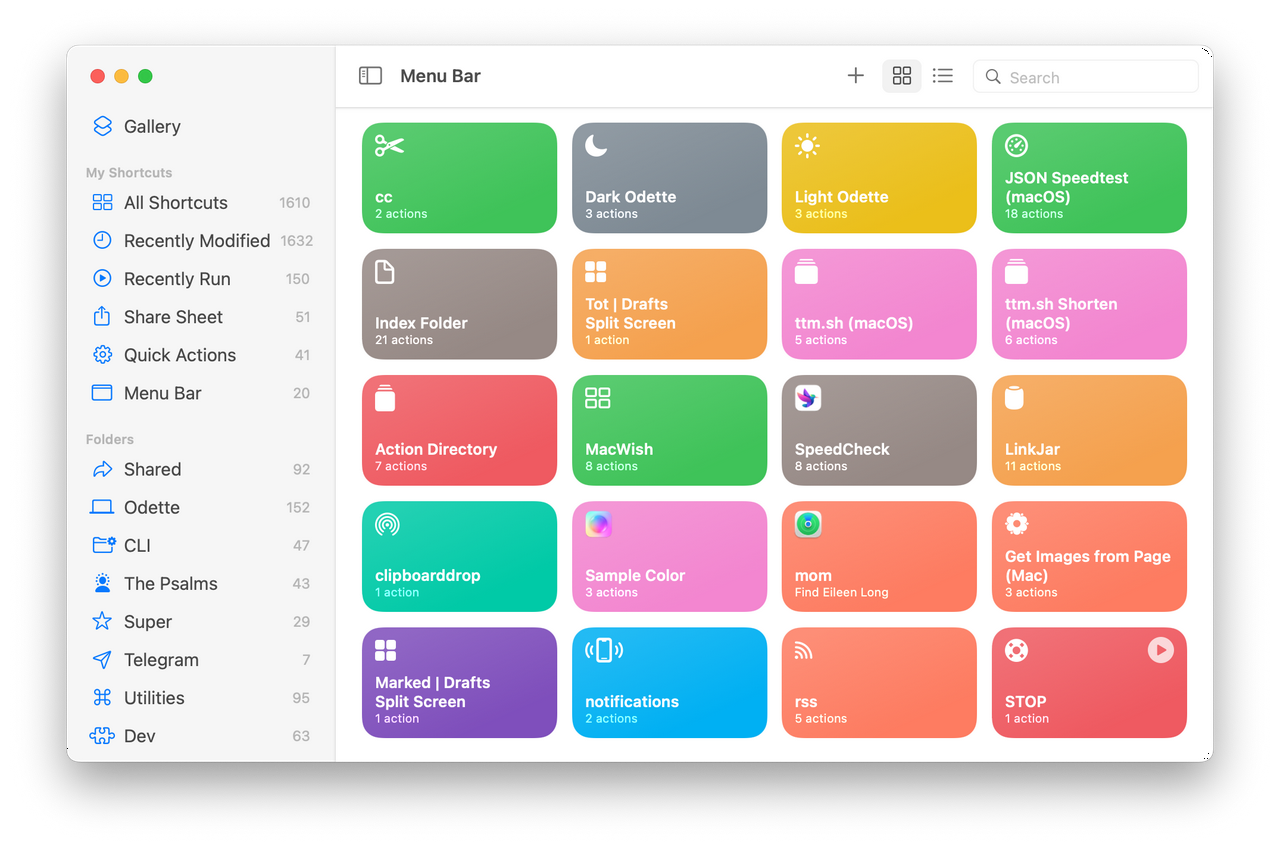
Task: Click grid icon on Tot Drafts shortcut
Action: coord(596,272)
